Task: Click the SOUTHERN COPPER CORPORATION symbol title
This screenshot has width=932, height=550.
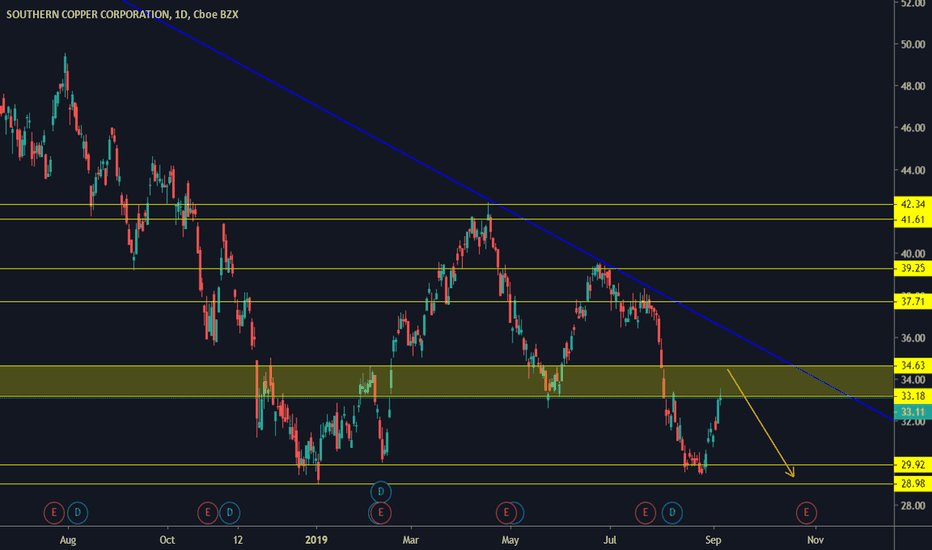Action: coord(87,14)
